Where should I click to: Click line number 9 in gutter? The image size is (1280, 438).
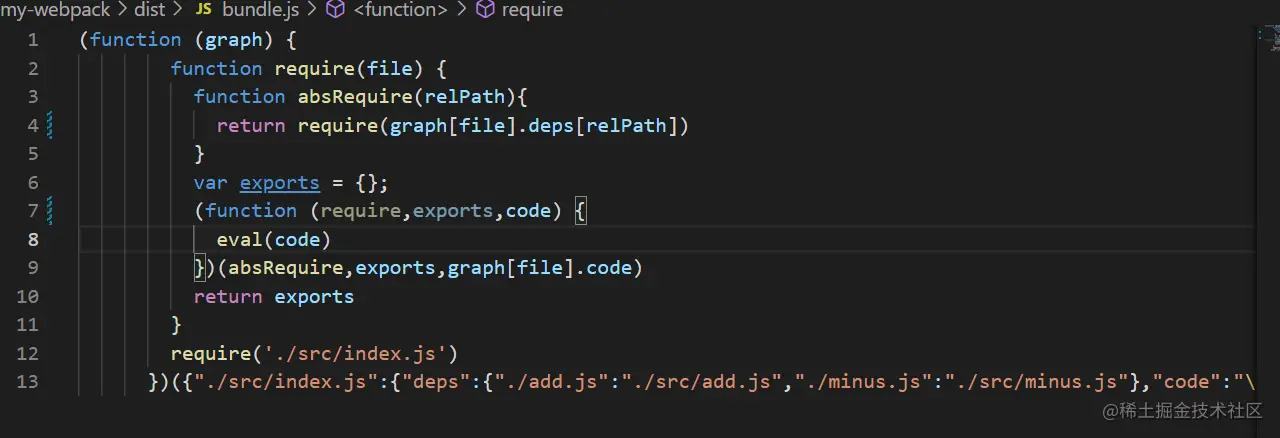pyautogui.click(x=33, y=268)
